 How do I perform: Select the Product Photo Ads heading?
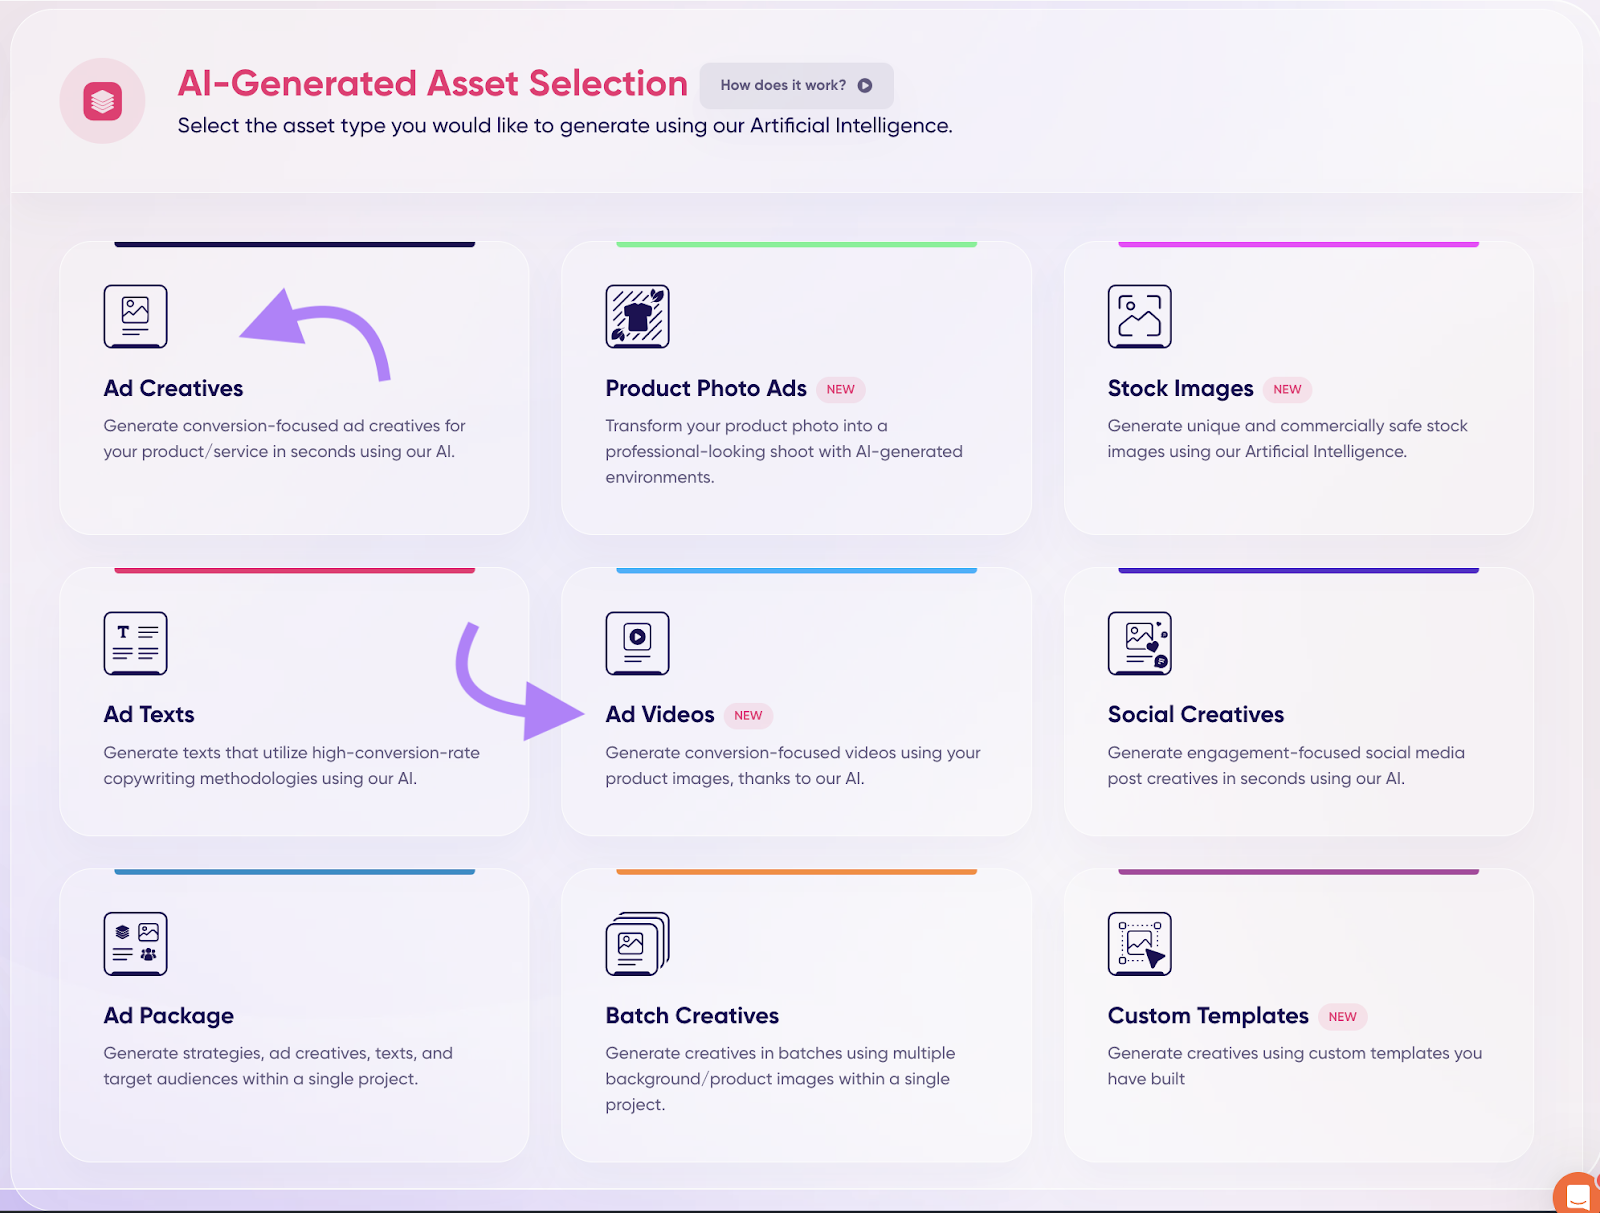pos(705,388)
